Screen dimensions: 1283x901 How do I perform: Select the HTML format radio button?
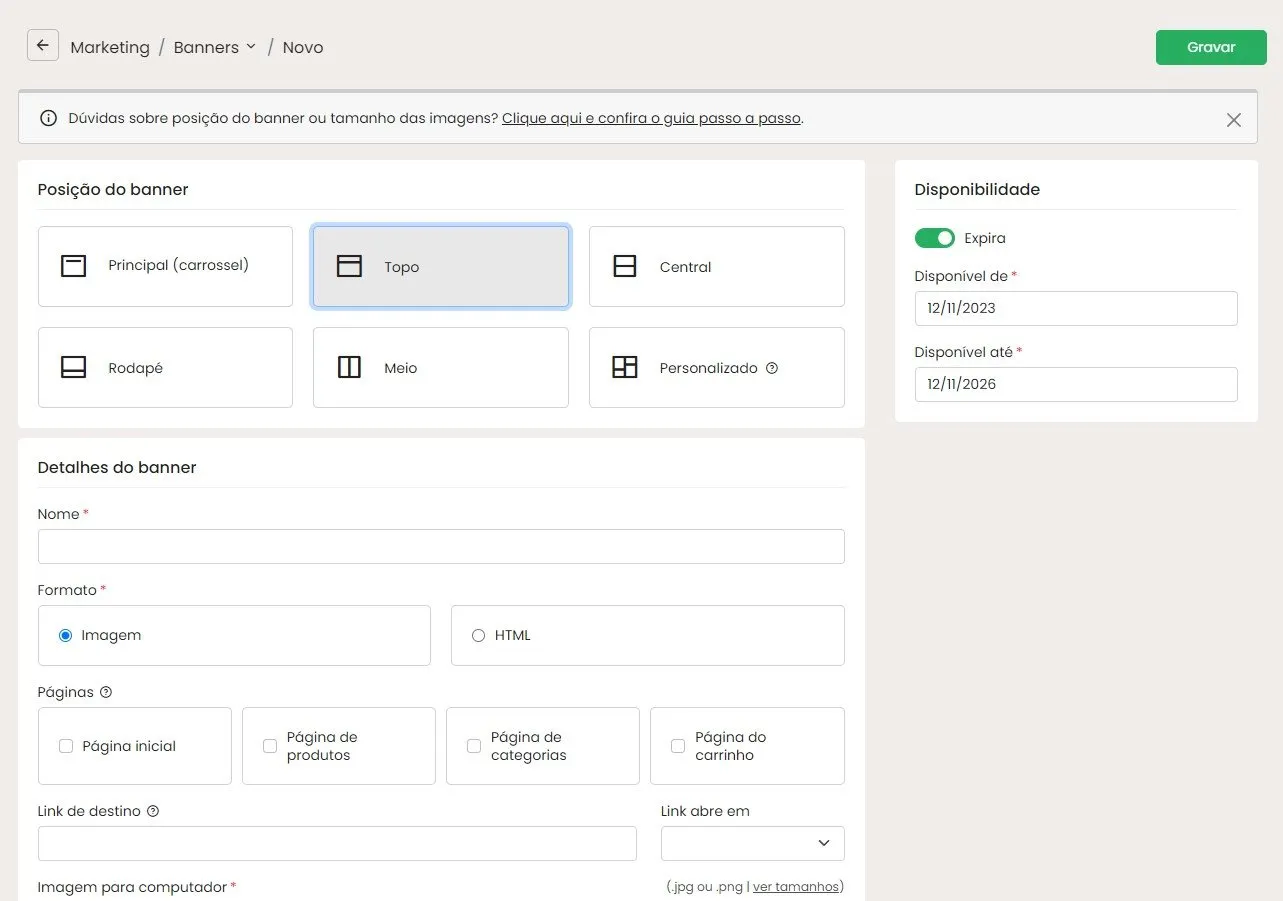(478, 635)
